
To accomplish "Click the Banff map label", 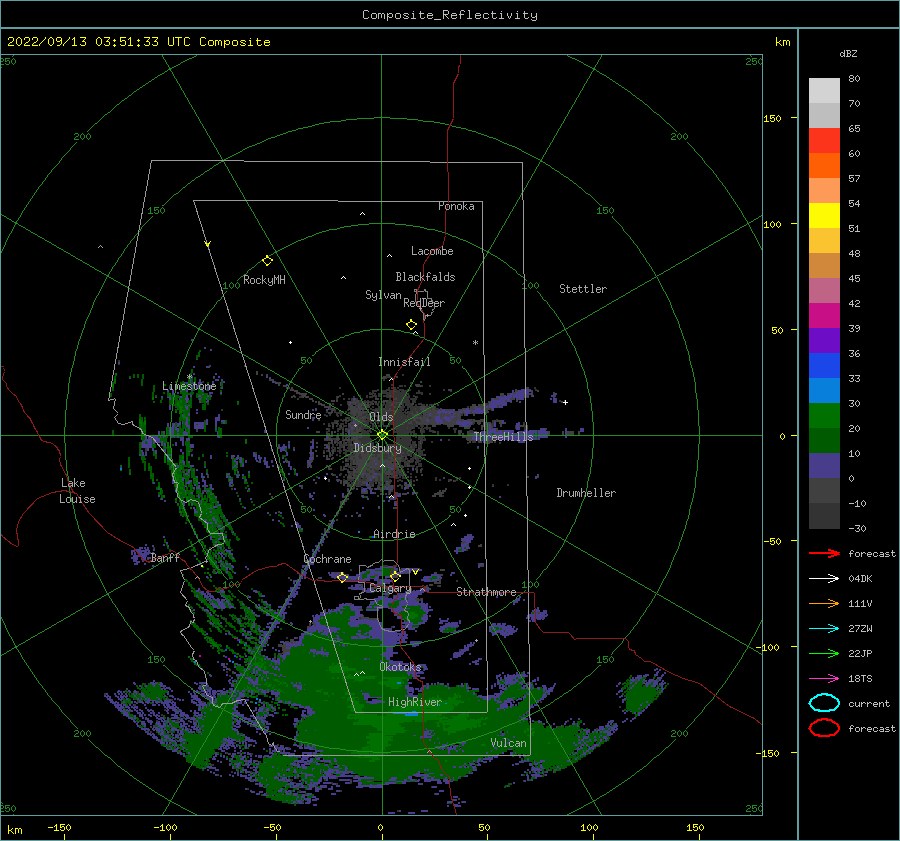I will [165, 557].
